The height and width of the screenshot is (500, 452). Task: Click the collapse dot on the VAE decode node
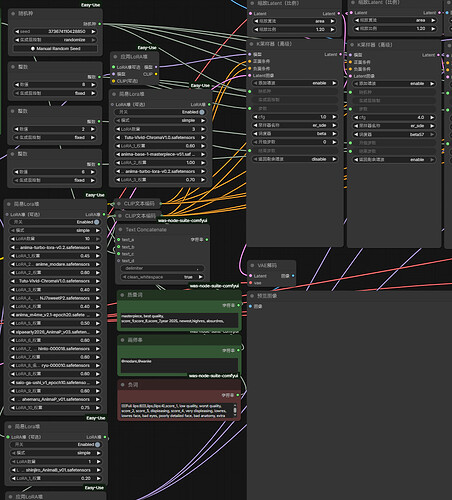[x=252, y=266]
